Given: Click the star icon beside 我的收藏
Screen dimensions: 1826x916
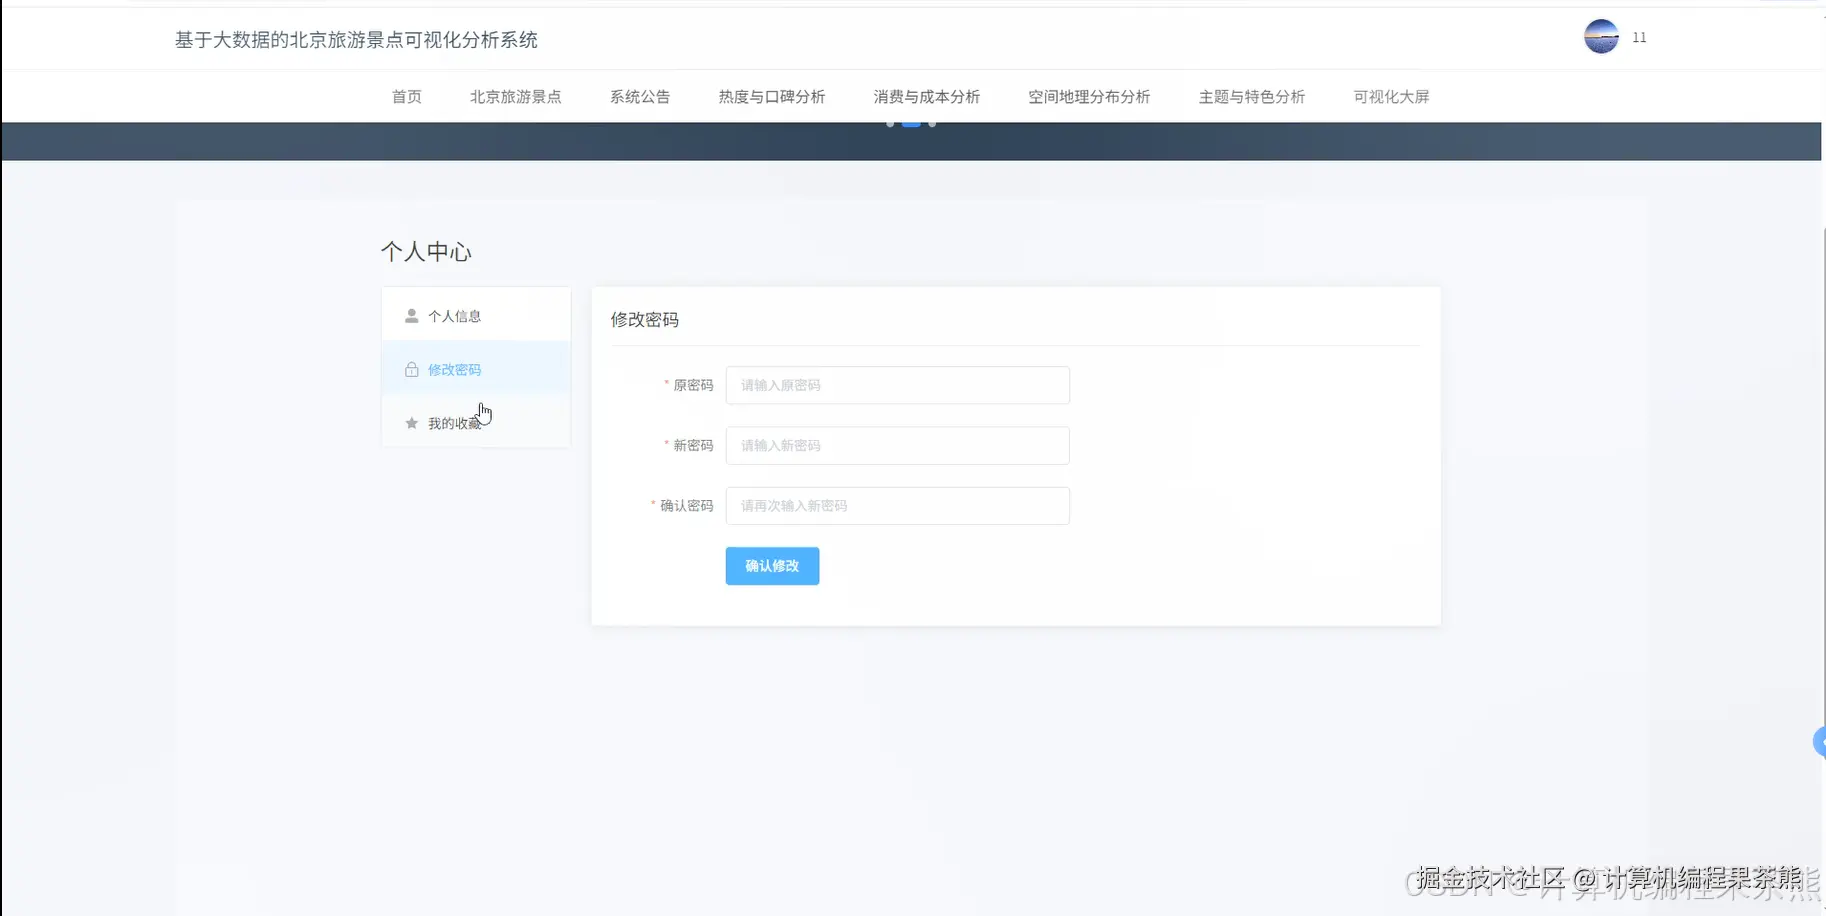Looking at the screenshot, I should click(x=411, y=422).
